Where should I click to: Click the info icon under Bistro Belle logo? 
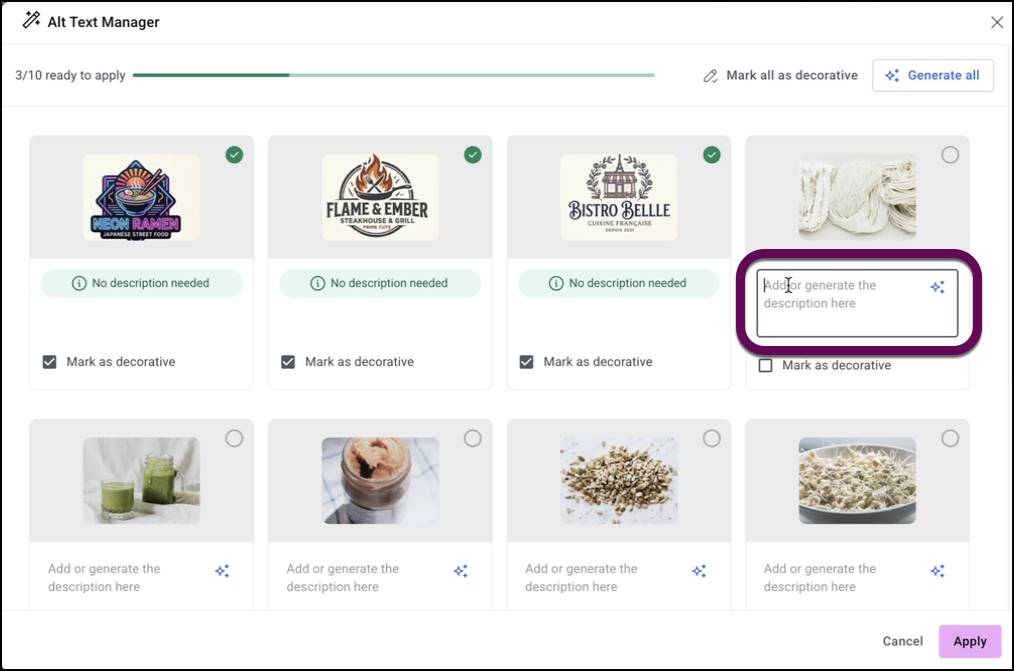[x=556, y=284]
